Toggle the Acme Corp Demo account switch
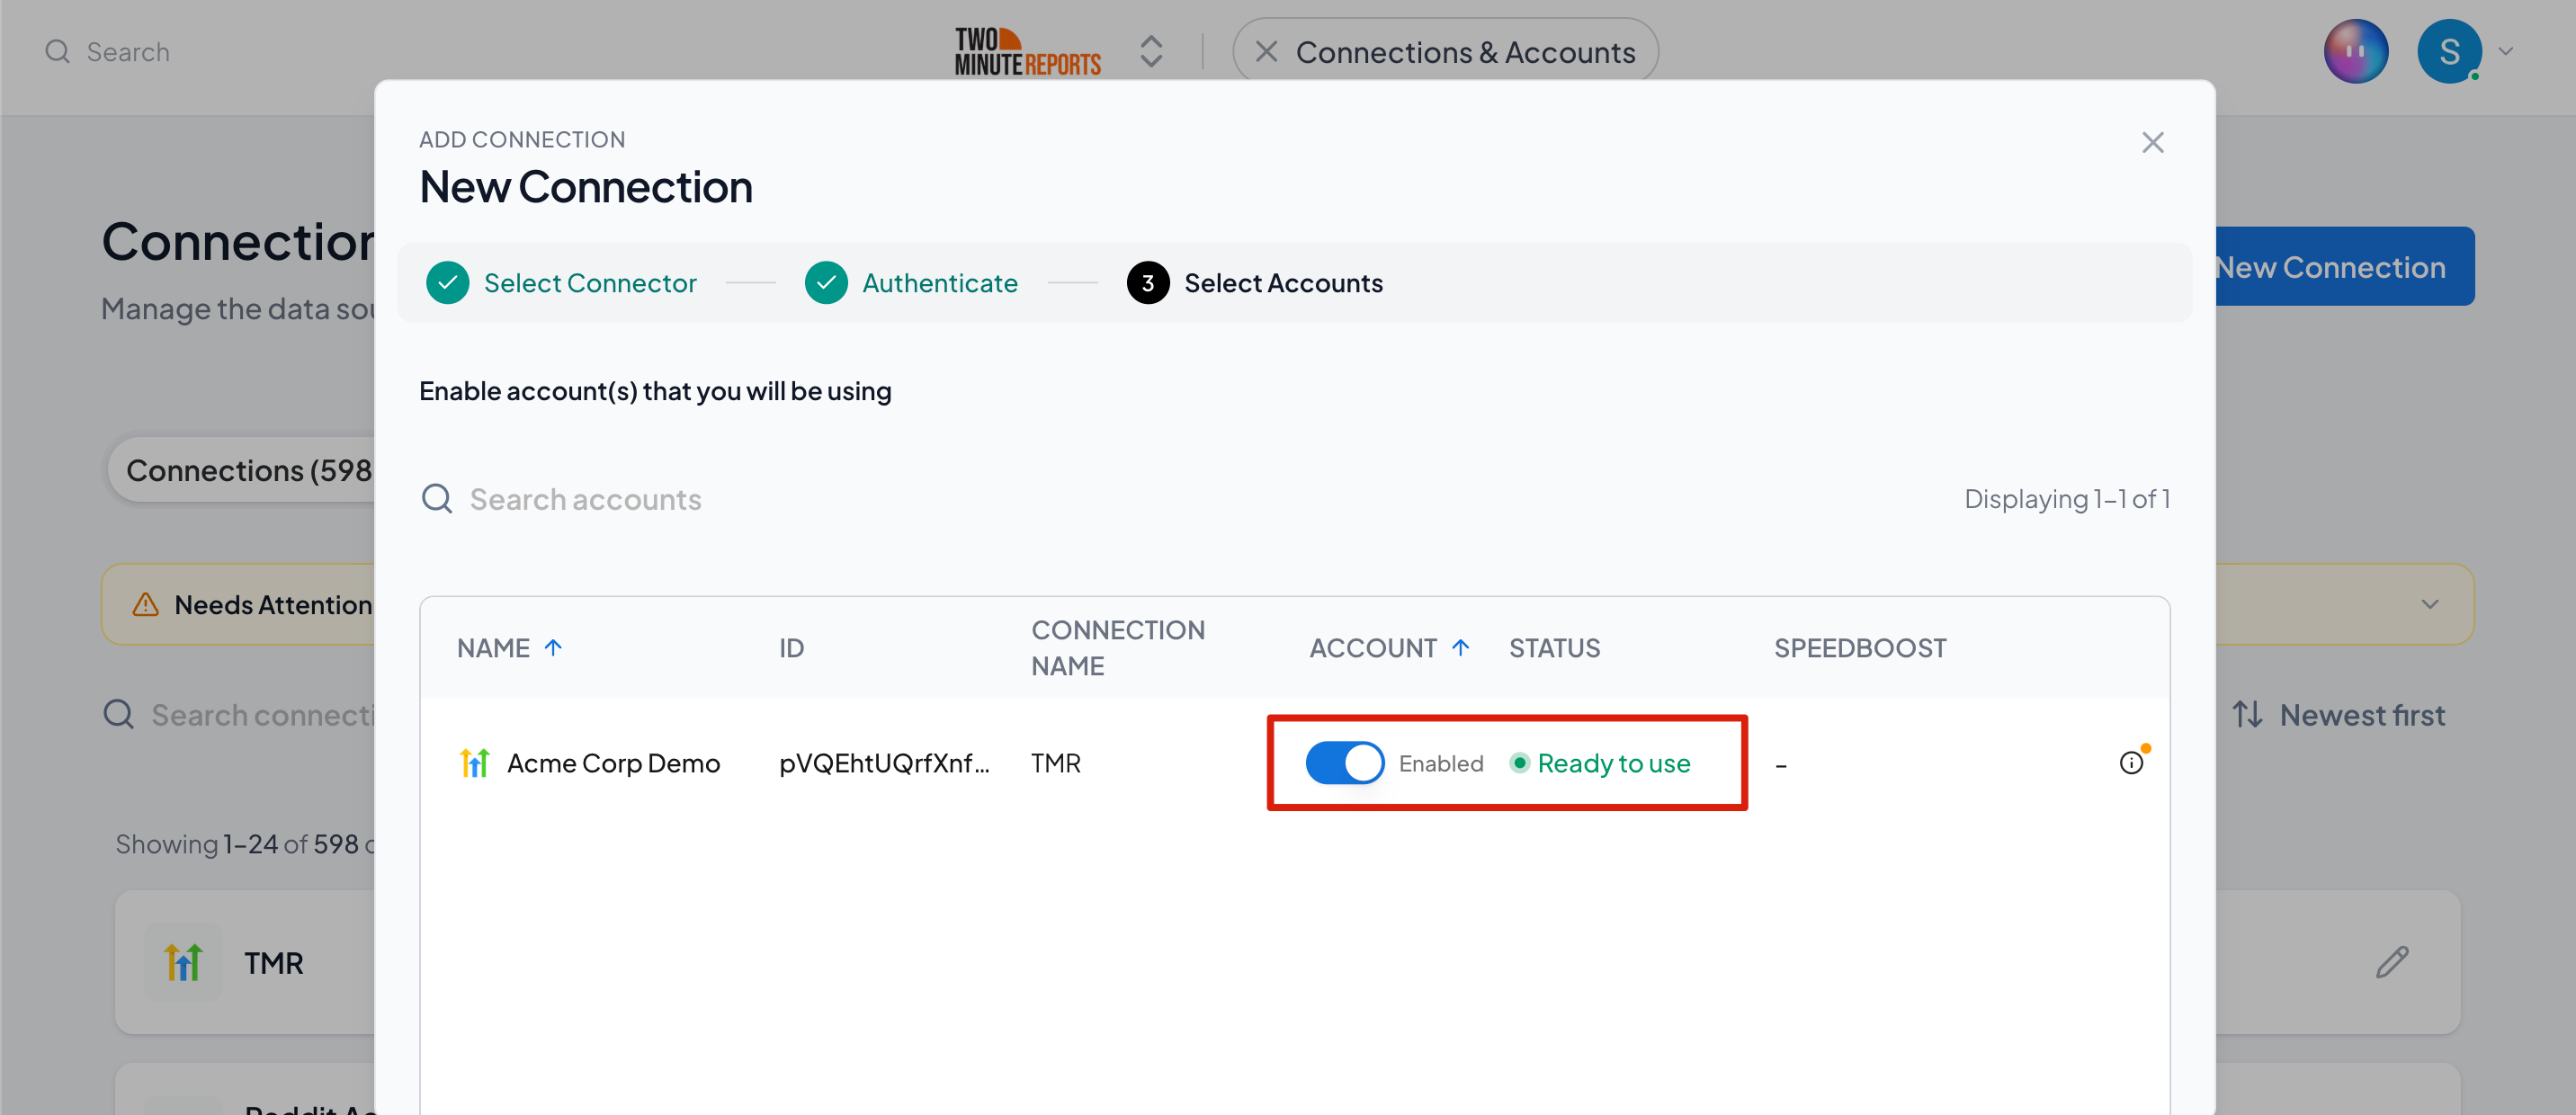 click(x=1344, y=763)
